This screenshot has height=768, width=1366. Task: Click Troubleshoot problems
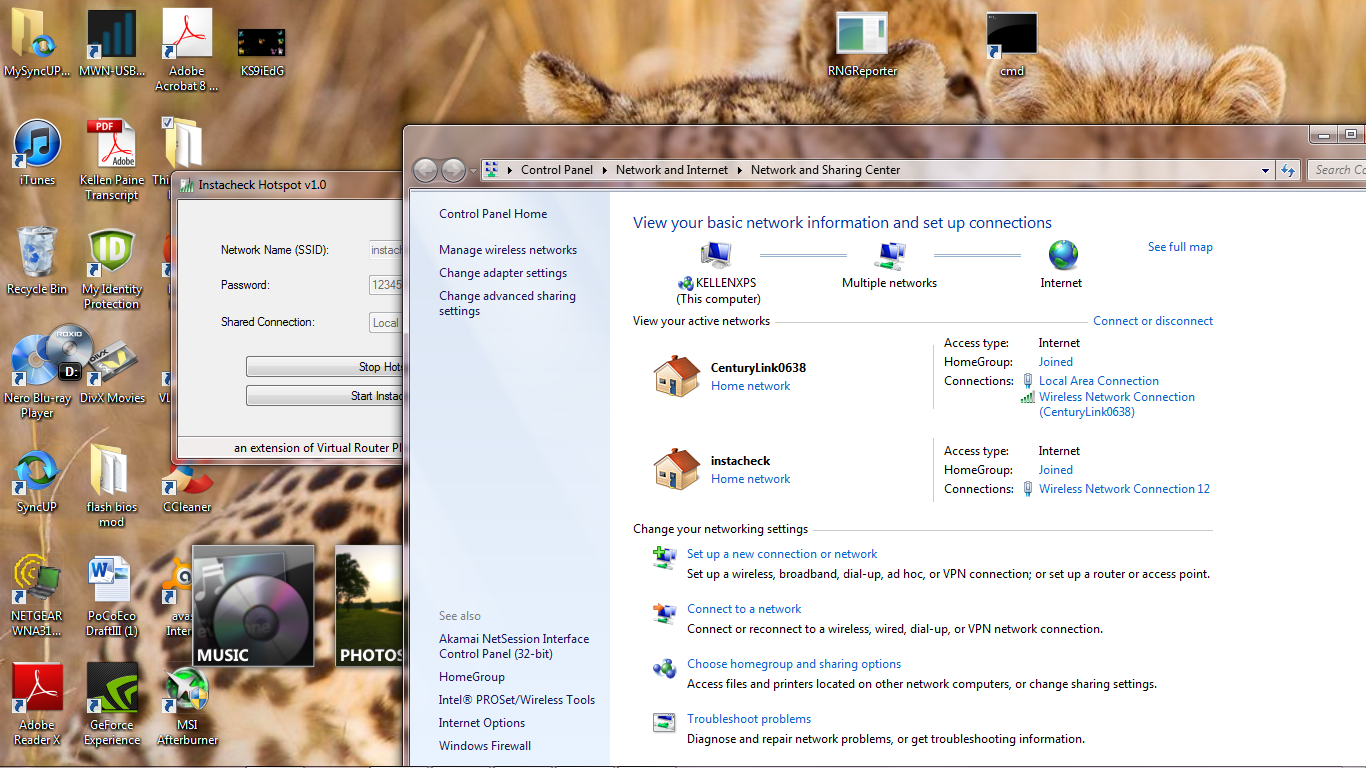[749, 719]
